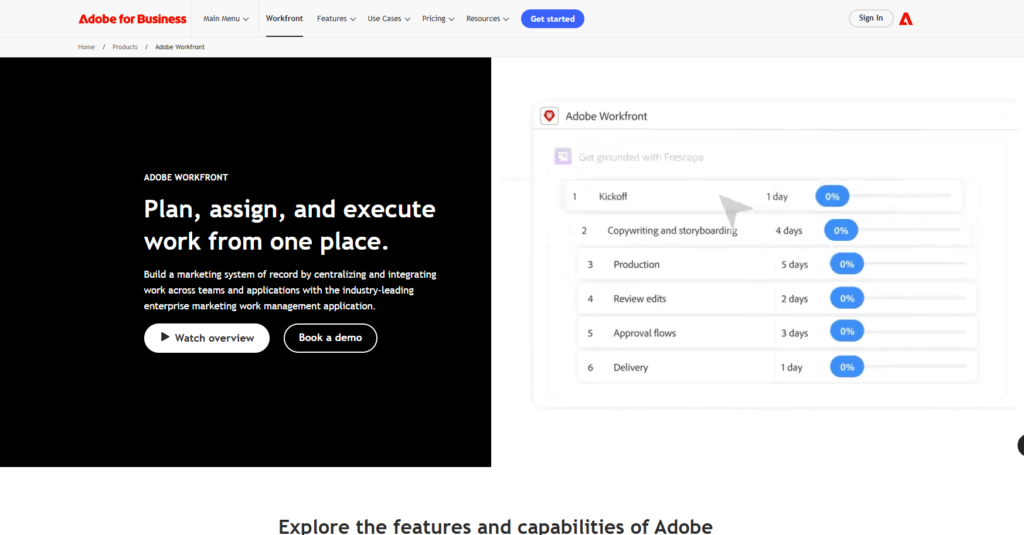Go to Home breadcrumb link
The width and height of the screenshot is (1024, 535).
87,47
